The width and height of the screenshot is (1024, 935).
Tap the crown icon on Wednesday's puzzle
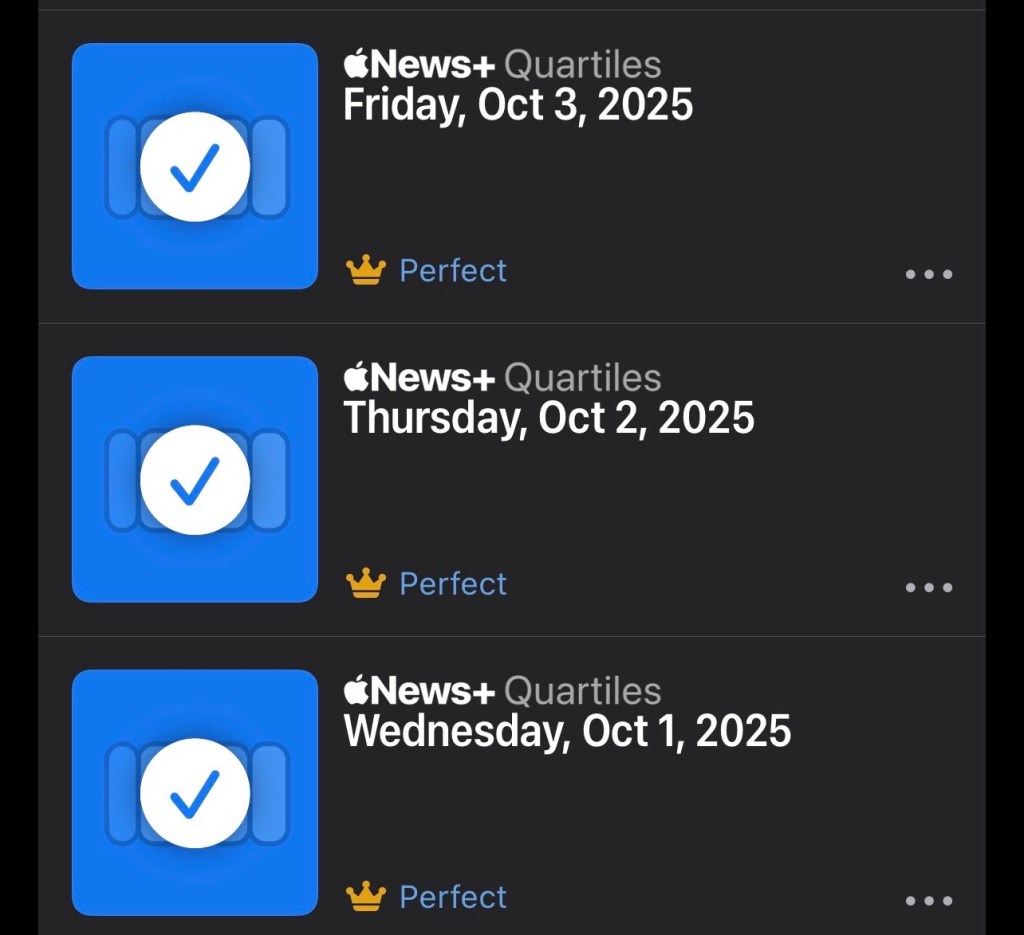[x=365, y=896]
